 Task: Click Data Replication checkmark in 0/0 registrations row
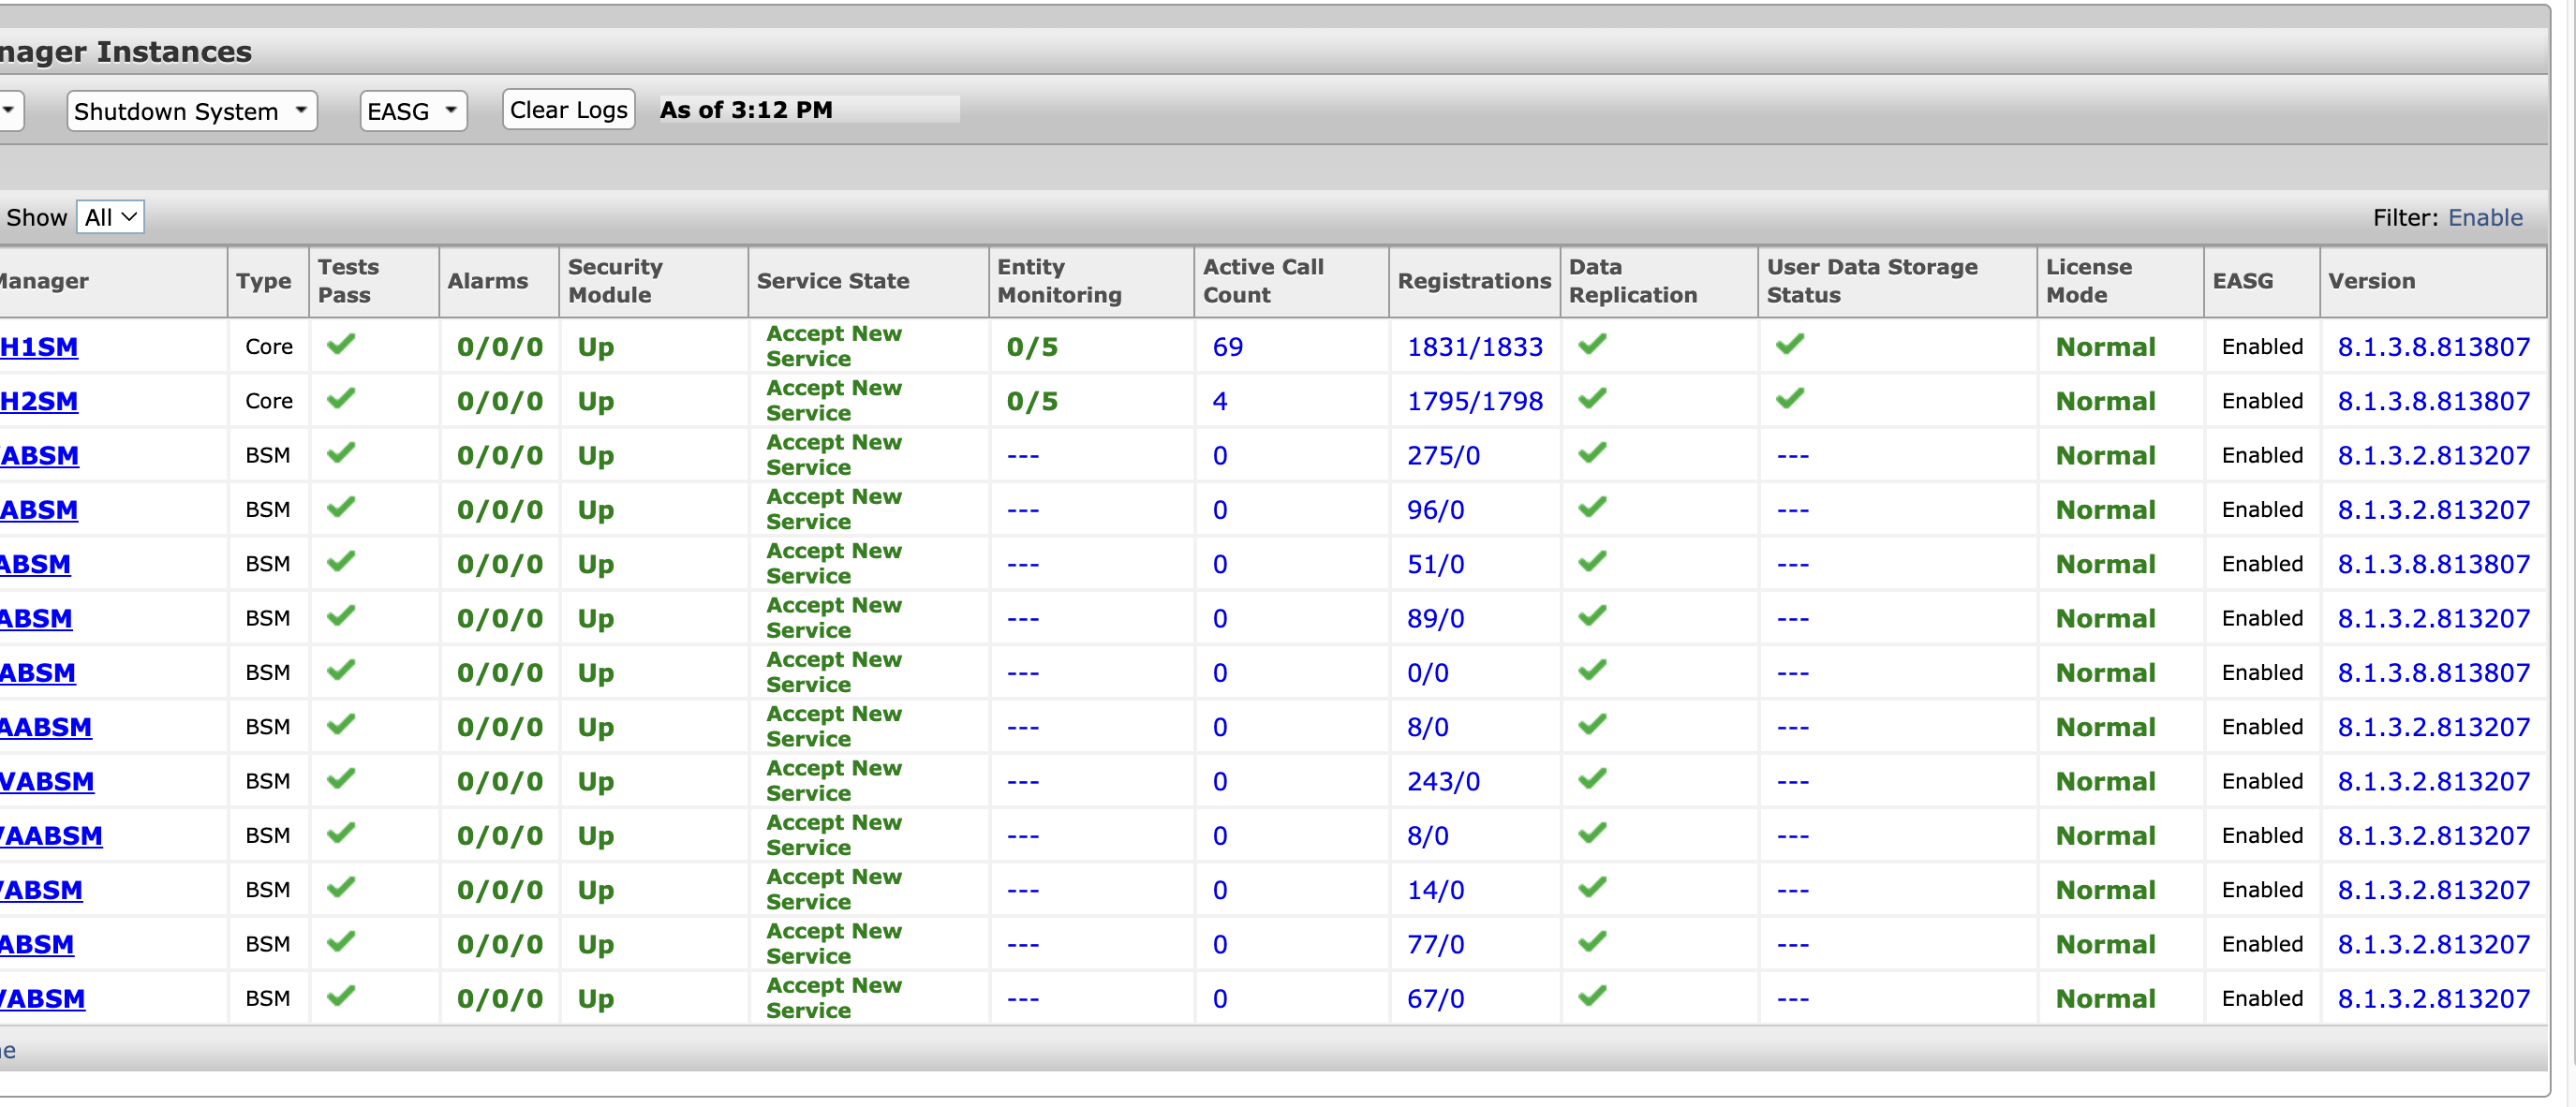click(x=1592, y=671)
